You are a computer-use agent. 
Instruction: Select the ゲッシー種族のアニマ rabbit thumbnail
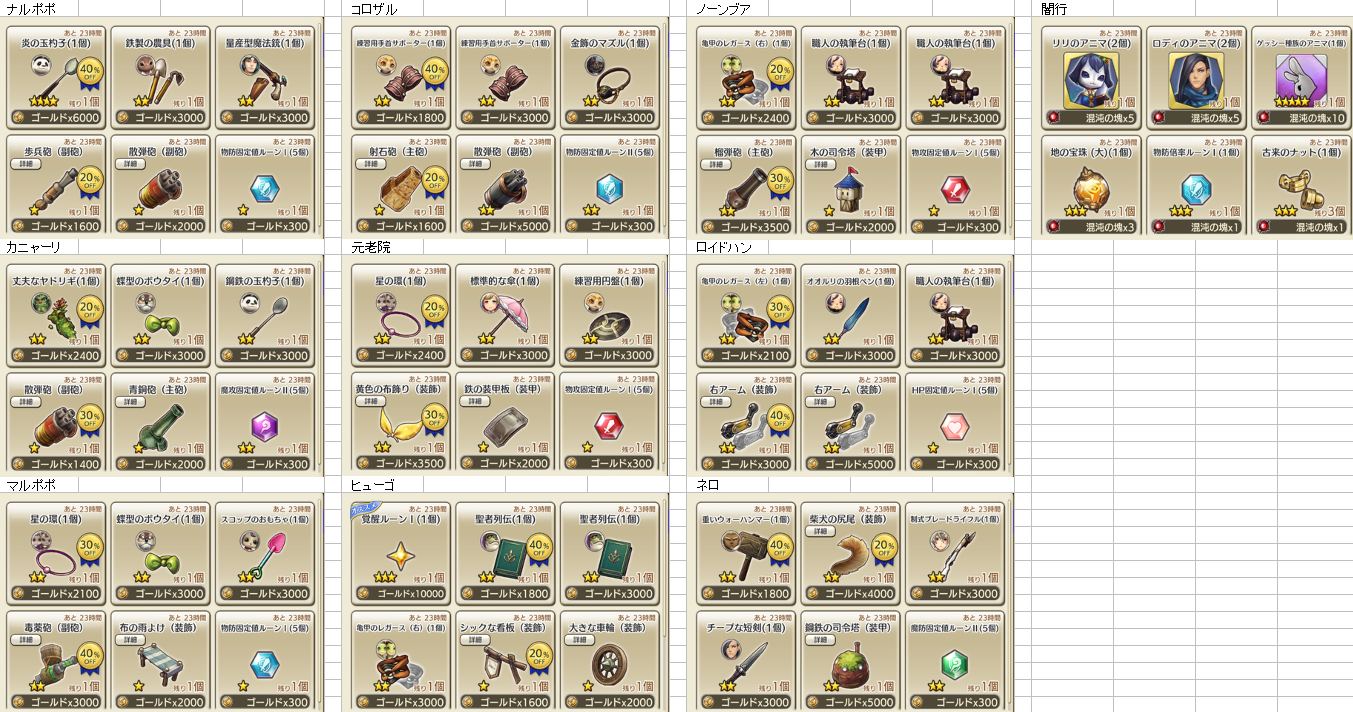(1299, 80)
